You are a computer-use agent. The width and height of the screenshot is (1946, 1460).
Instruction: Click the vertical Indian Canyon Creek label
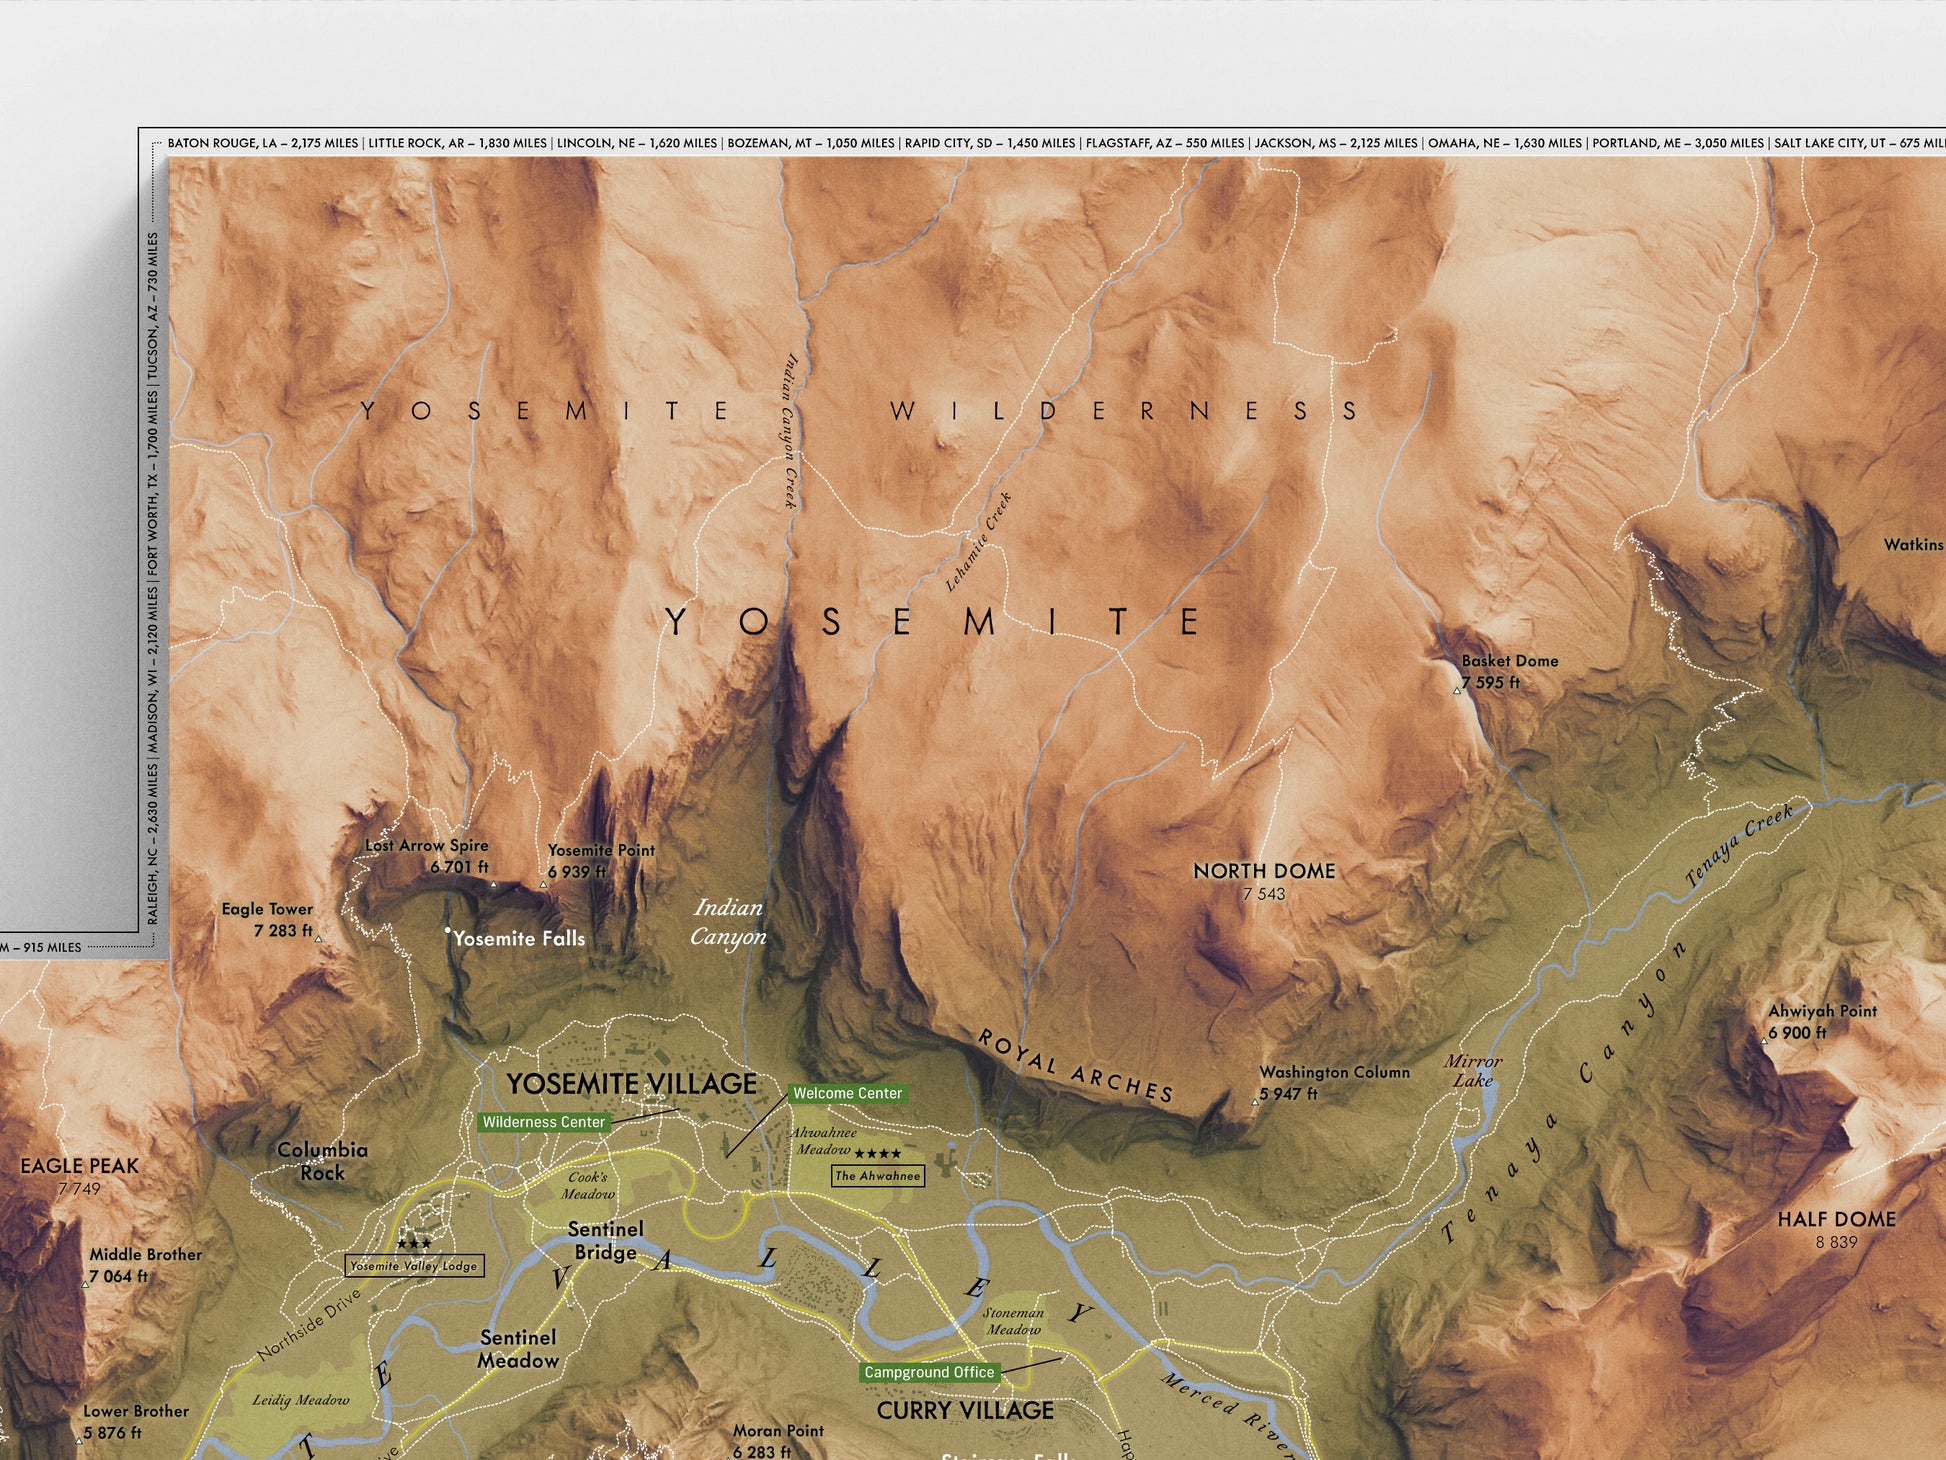[790, 431]
